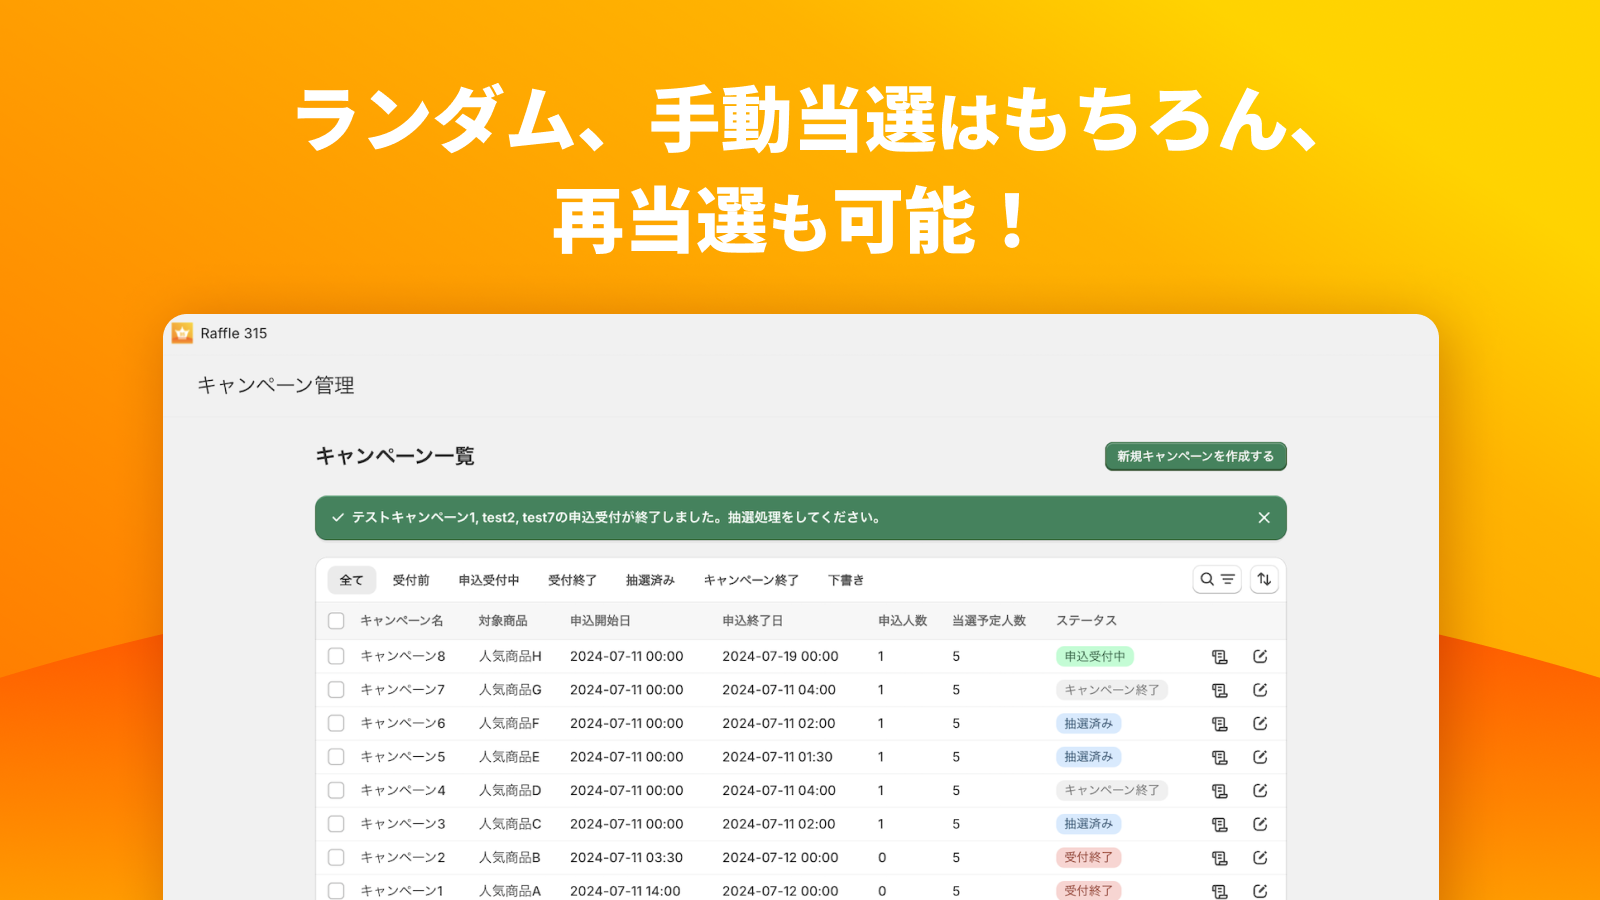Tick the checkbox next to キャンペーン7

[336, 690]
